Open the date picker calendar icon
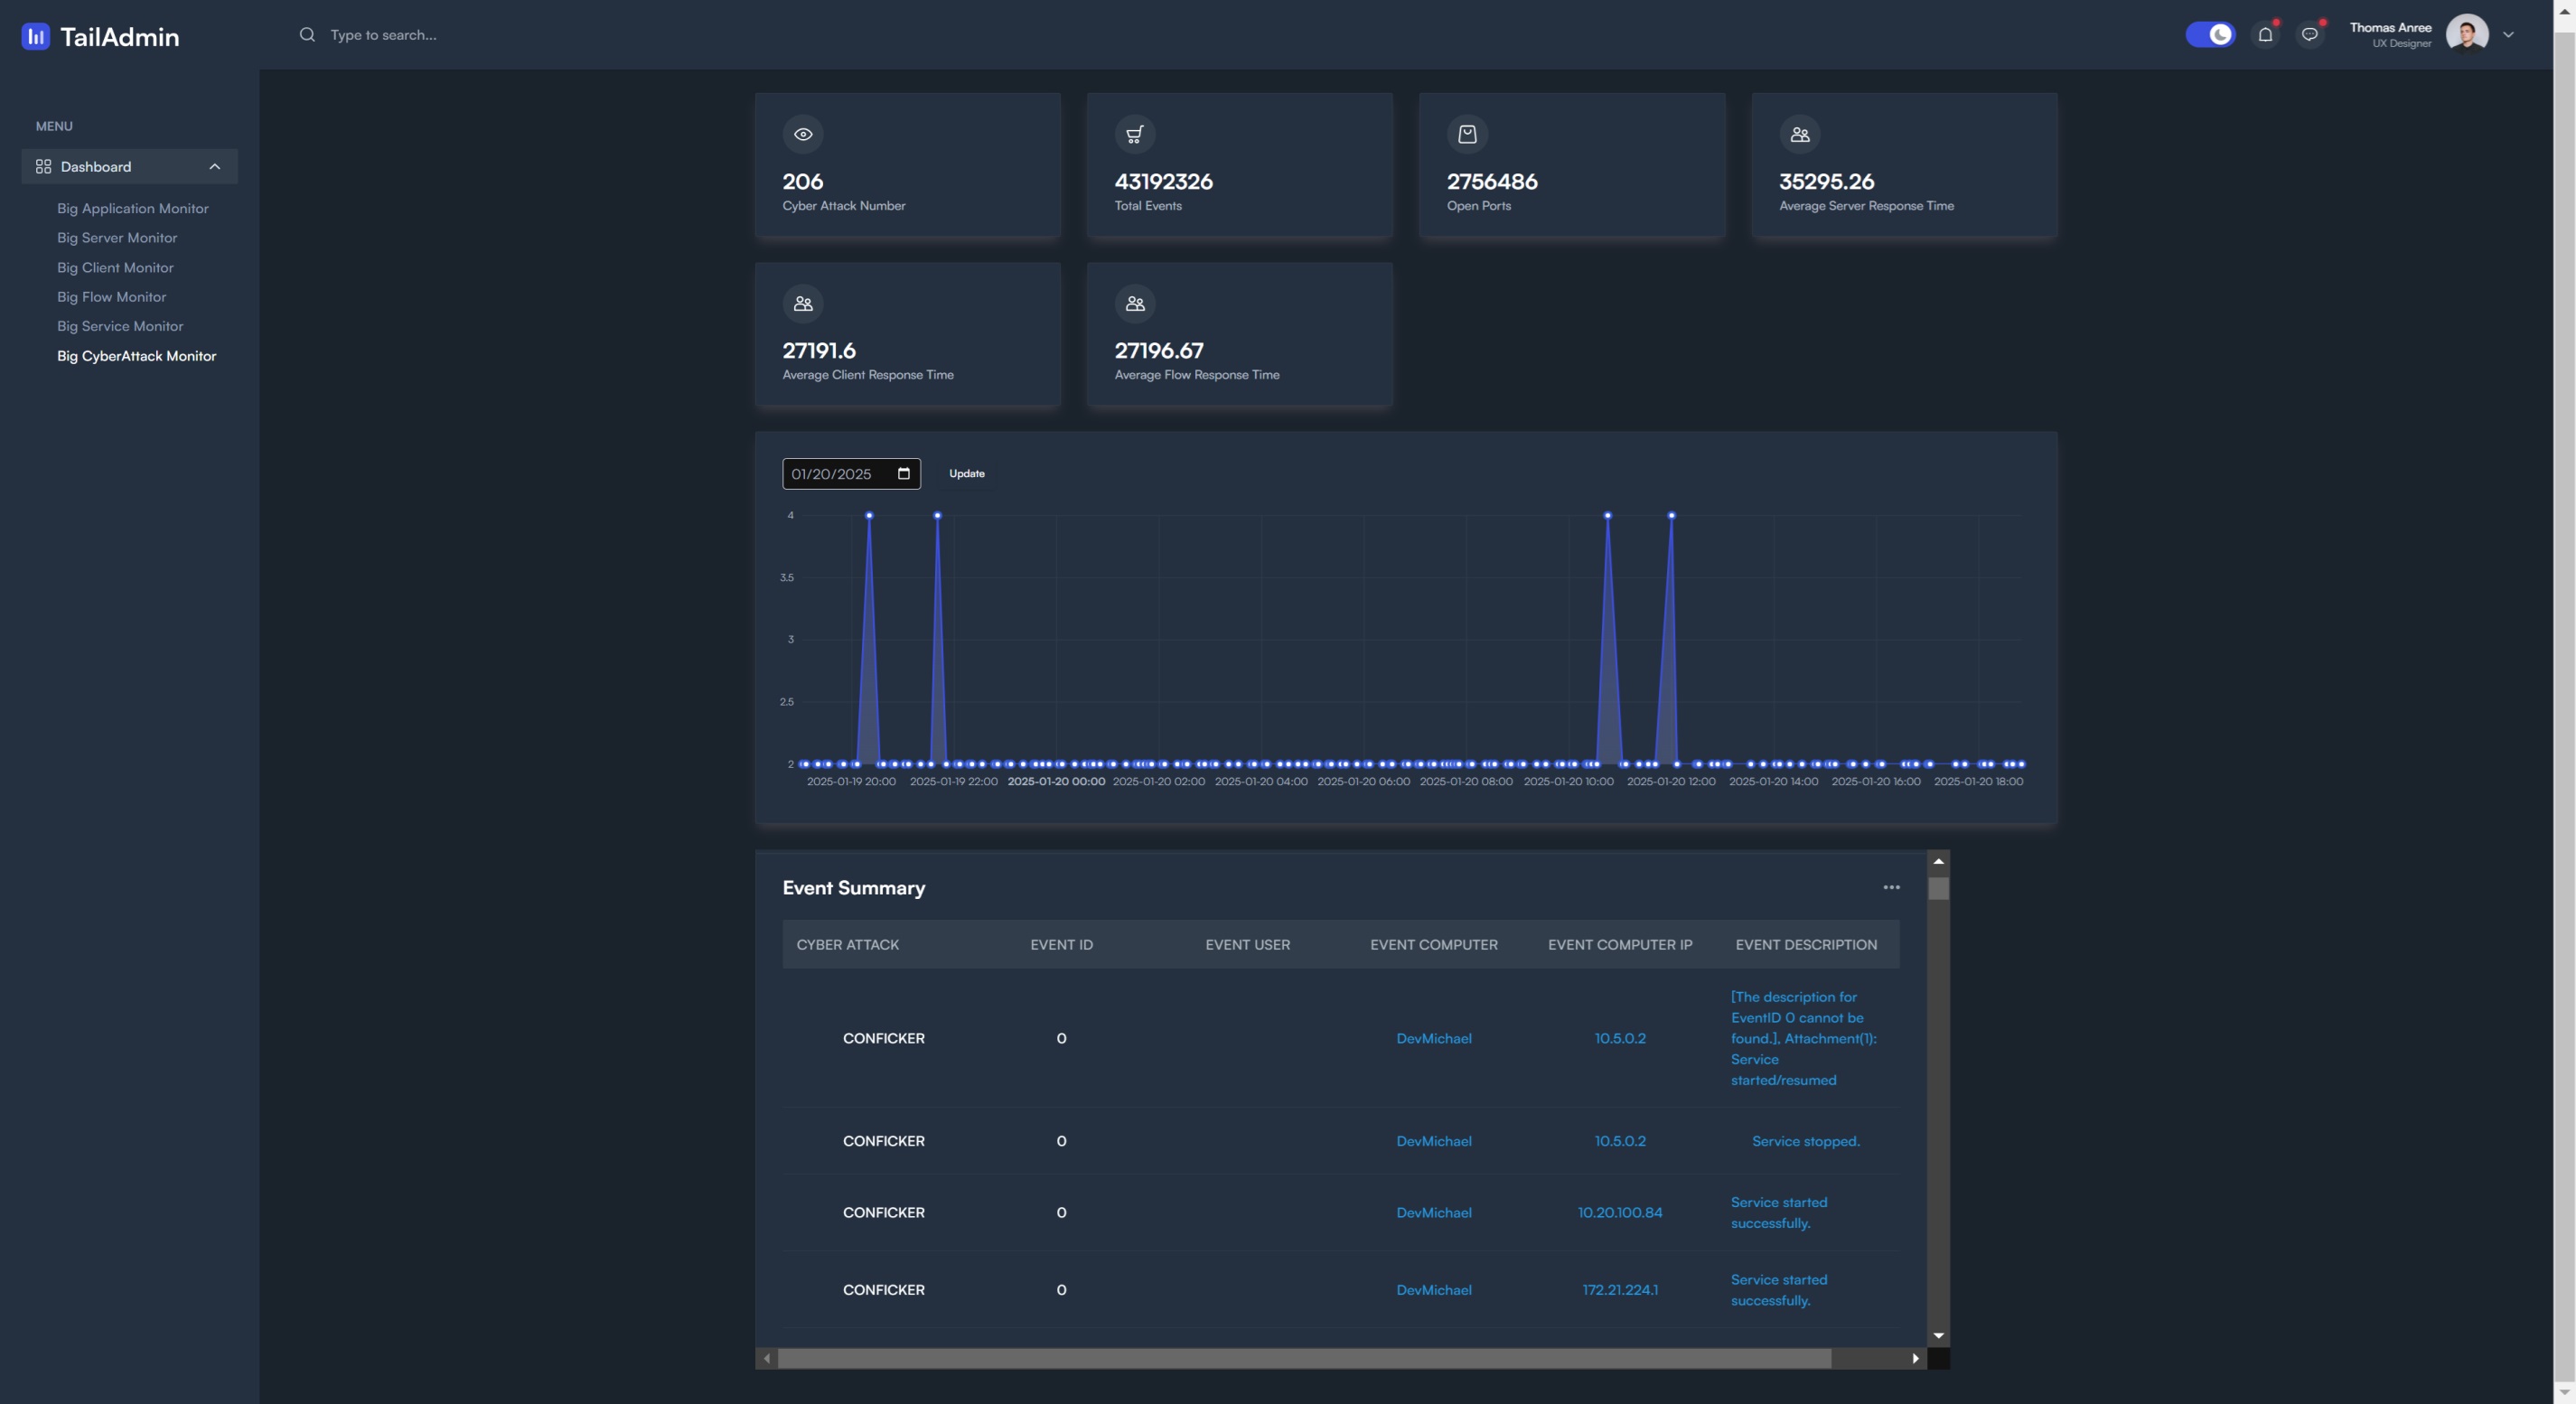The width and height of the screenshot is (2576, 1404). (x=904, y=474)
